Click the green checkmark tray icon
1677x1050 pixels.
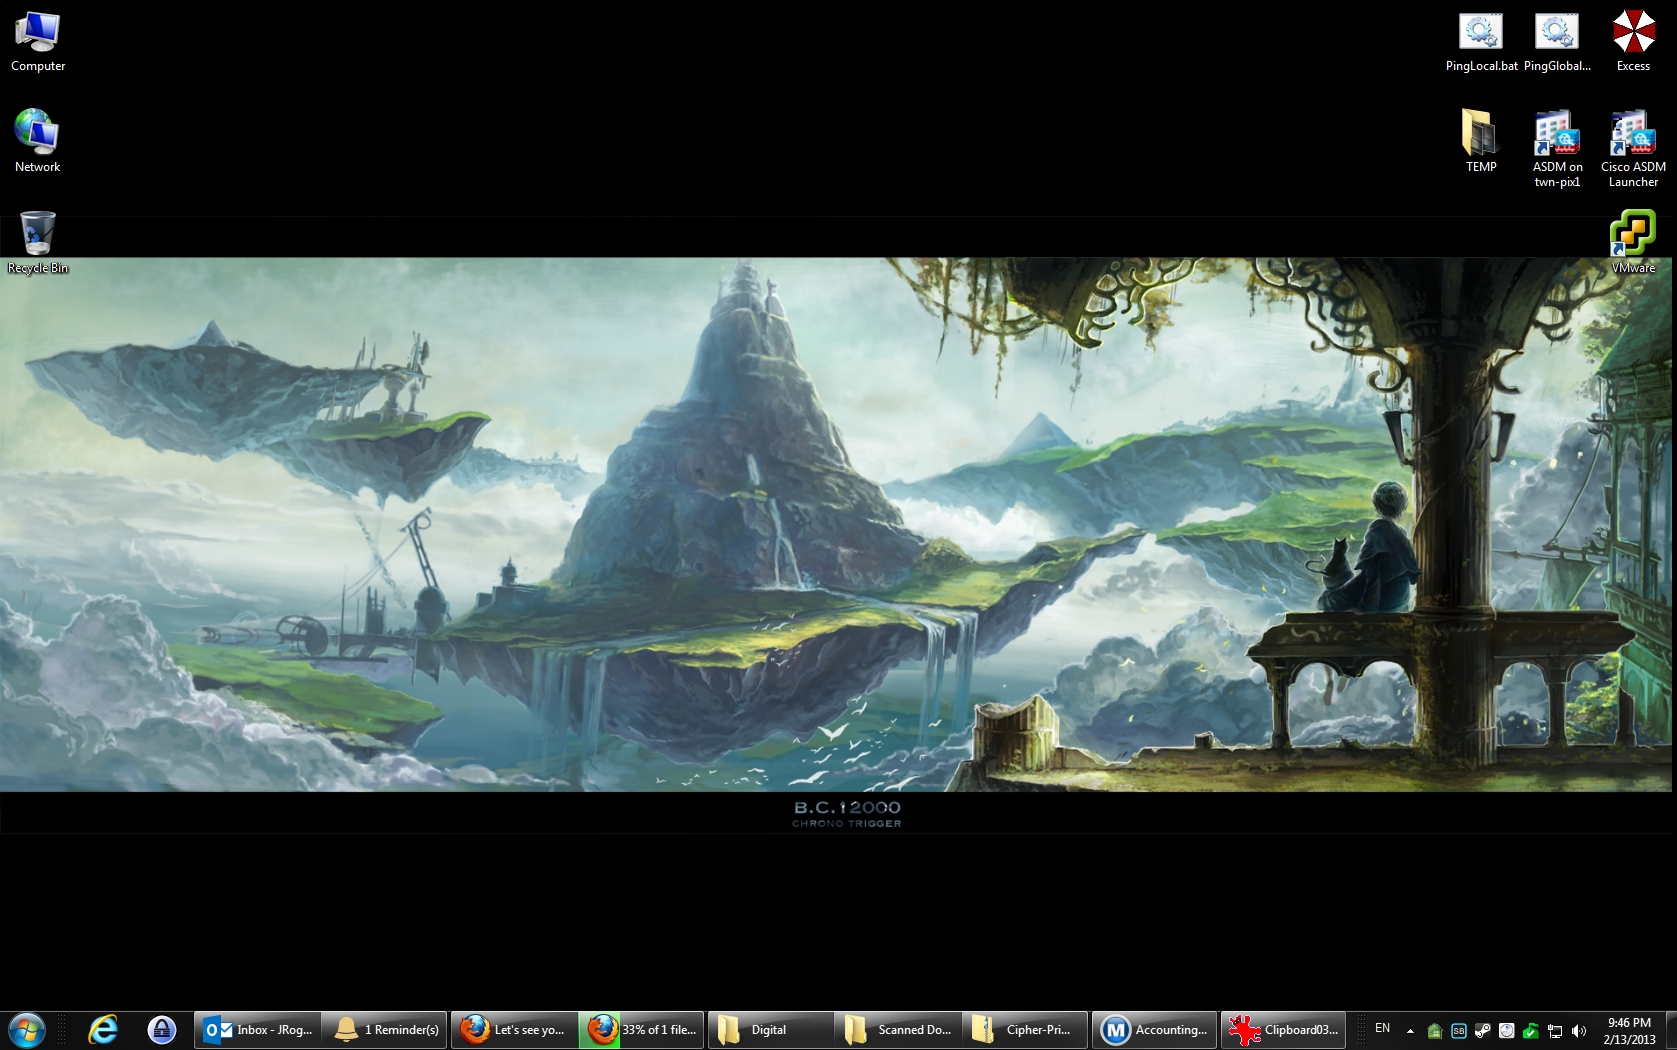click(x=1531, y=1031)
